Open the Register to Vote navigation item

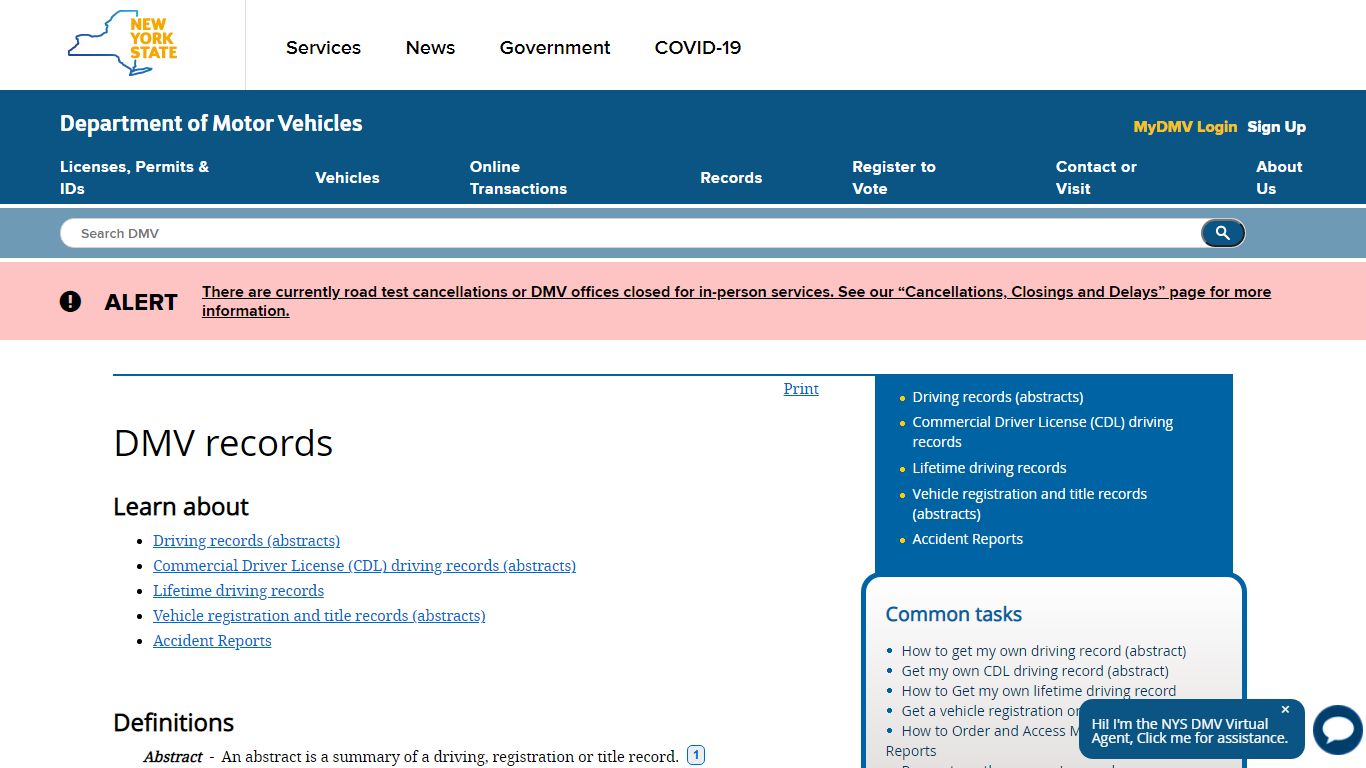click(x=894, y=178)
